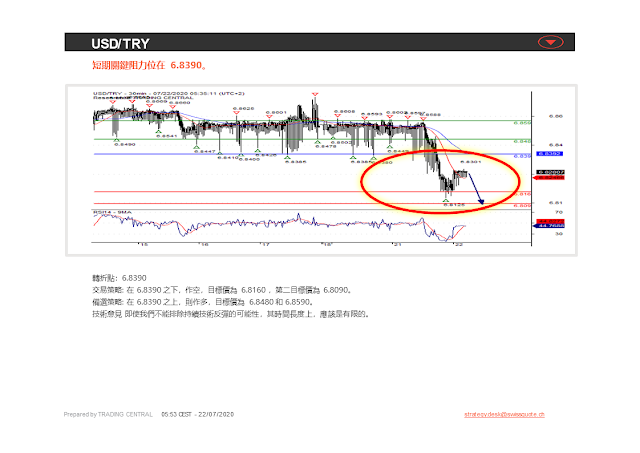Screen dimensions: 640x453
Task: Select the alternative line with 6.8480 and 6.8590
Action: click(203, 302)
